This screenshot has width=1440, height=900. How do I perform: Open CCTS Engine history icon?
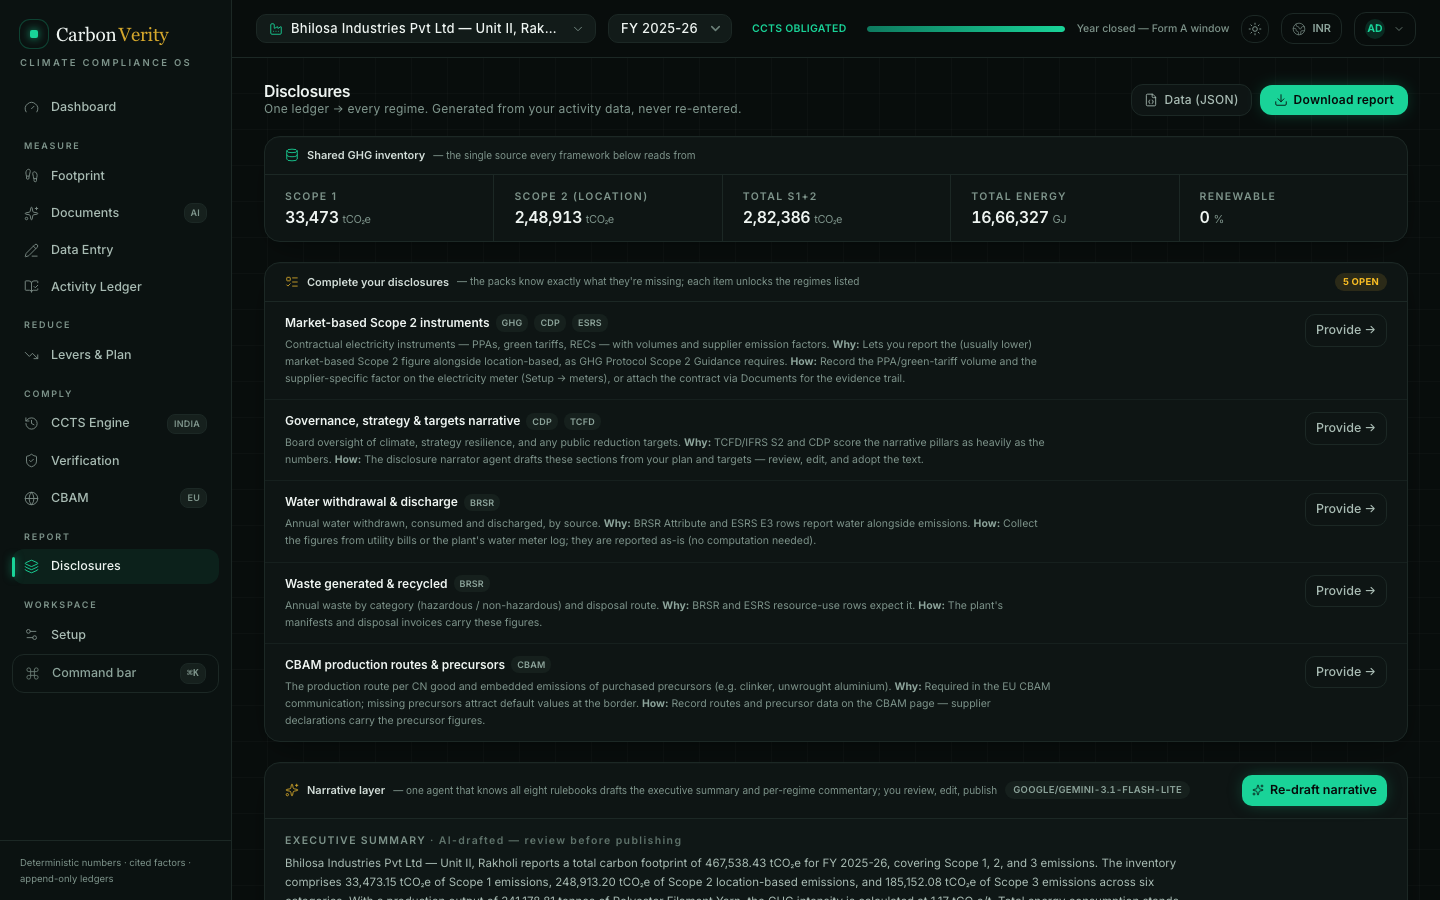click(x=32, y=423)
